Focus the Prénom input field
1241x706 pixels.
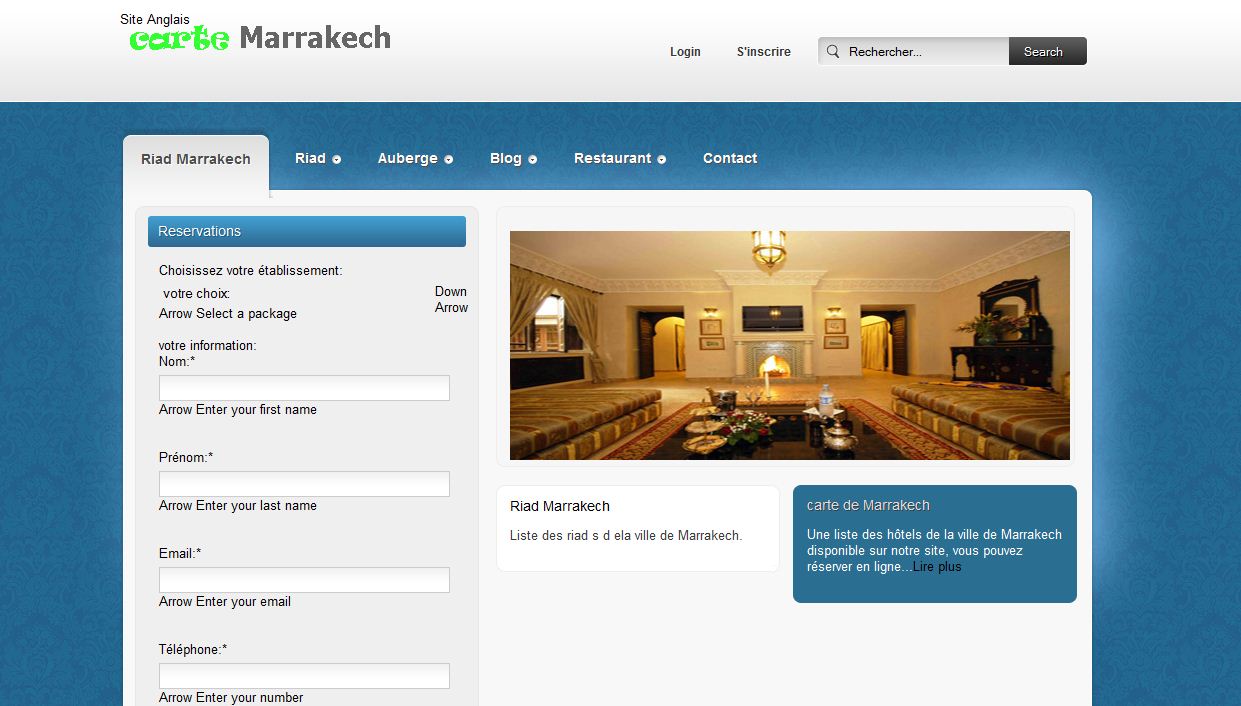click(x=304, y=484)
